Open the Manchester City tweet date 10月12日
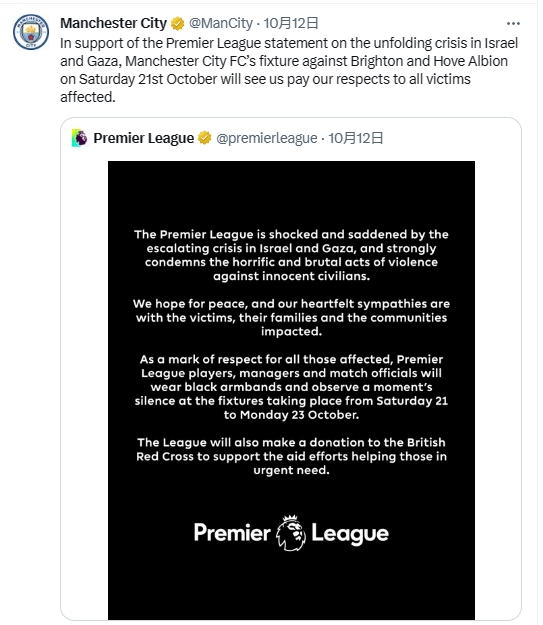 point(291,23)
